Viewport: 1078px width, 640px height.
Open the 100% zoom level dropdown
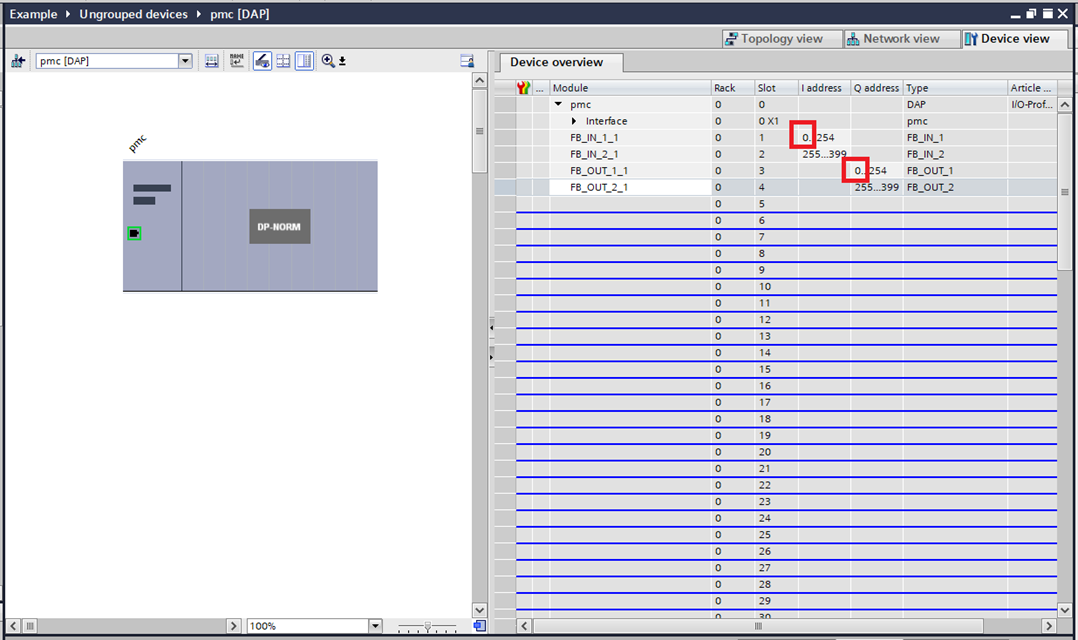tap(375, 626)
